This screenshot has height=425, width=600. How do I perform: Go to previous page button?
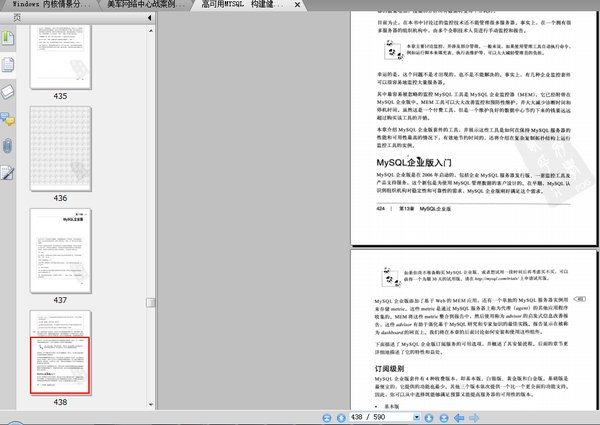click(341, 418)
